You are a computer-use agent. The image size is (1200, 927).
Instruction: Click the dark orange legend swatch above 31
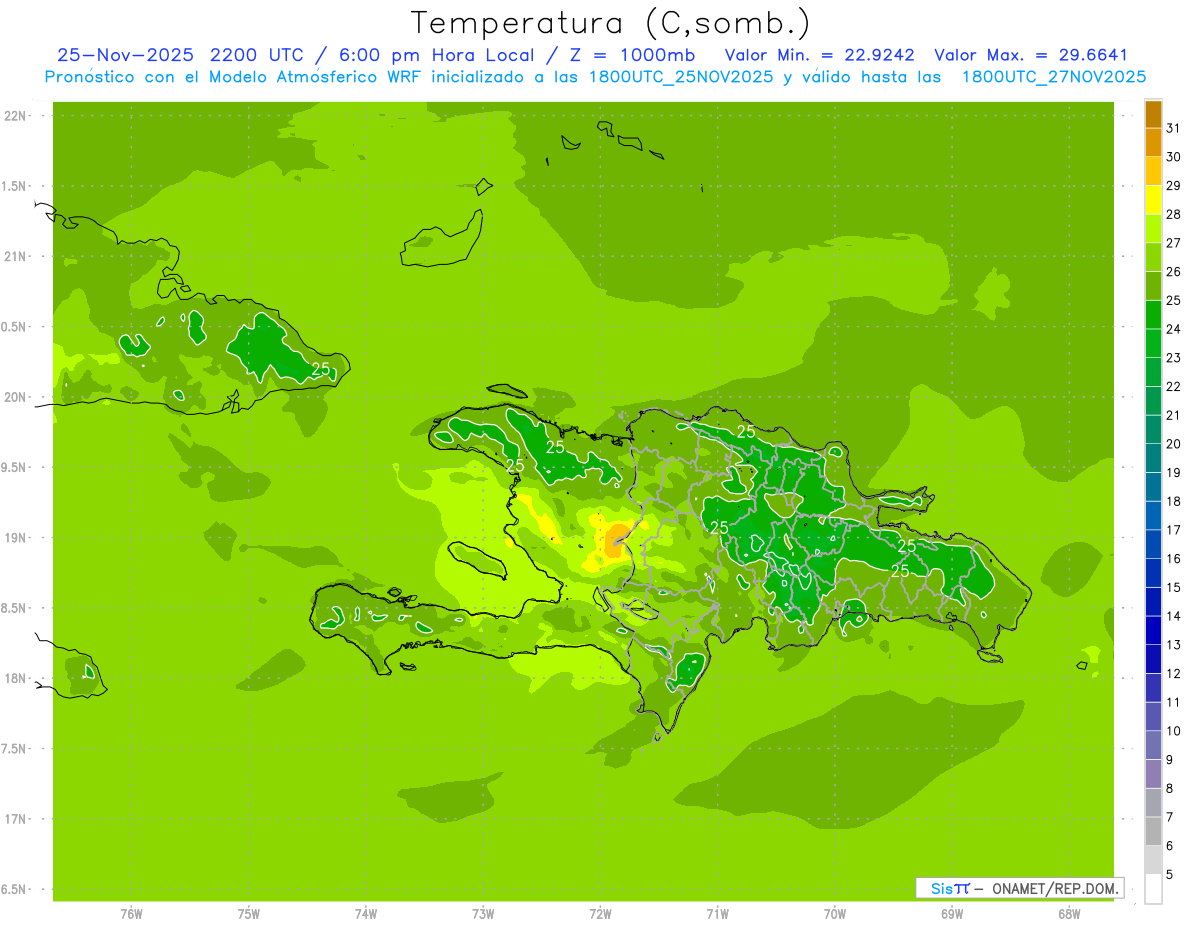tap(1153, 114)
